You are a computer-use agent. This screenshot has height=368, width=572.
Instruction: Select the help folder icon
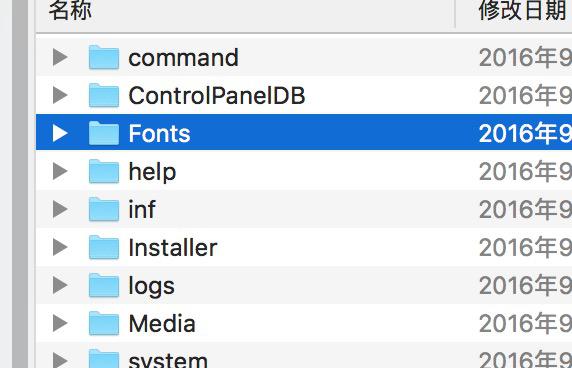point(104,171)
